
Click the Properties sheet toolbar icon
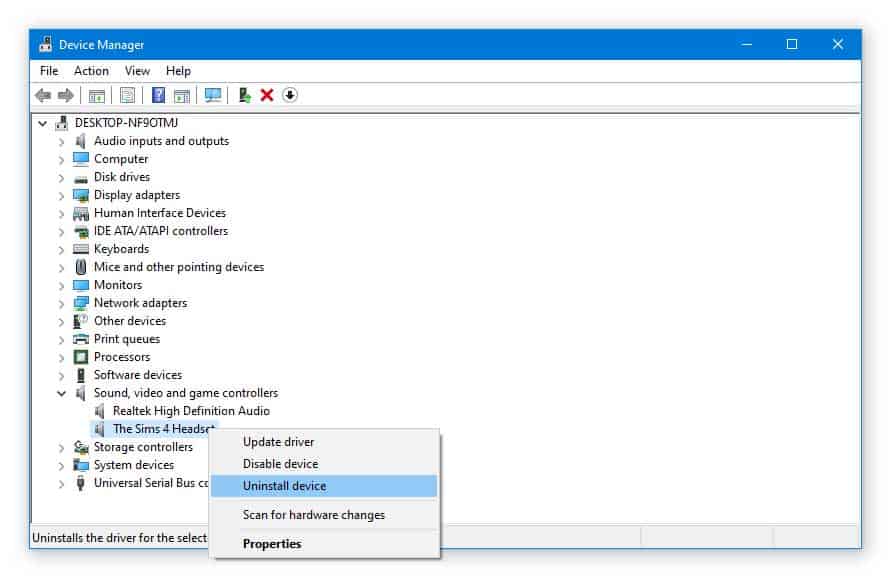pyautogui.click(x=128, y=95)
